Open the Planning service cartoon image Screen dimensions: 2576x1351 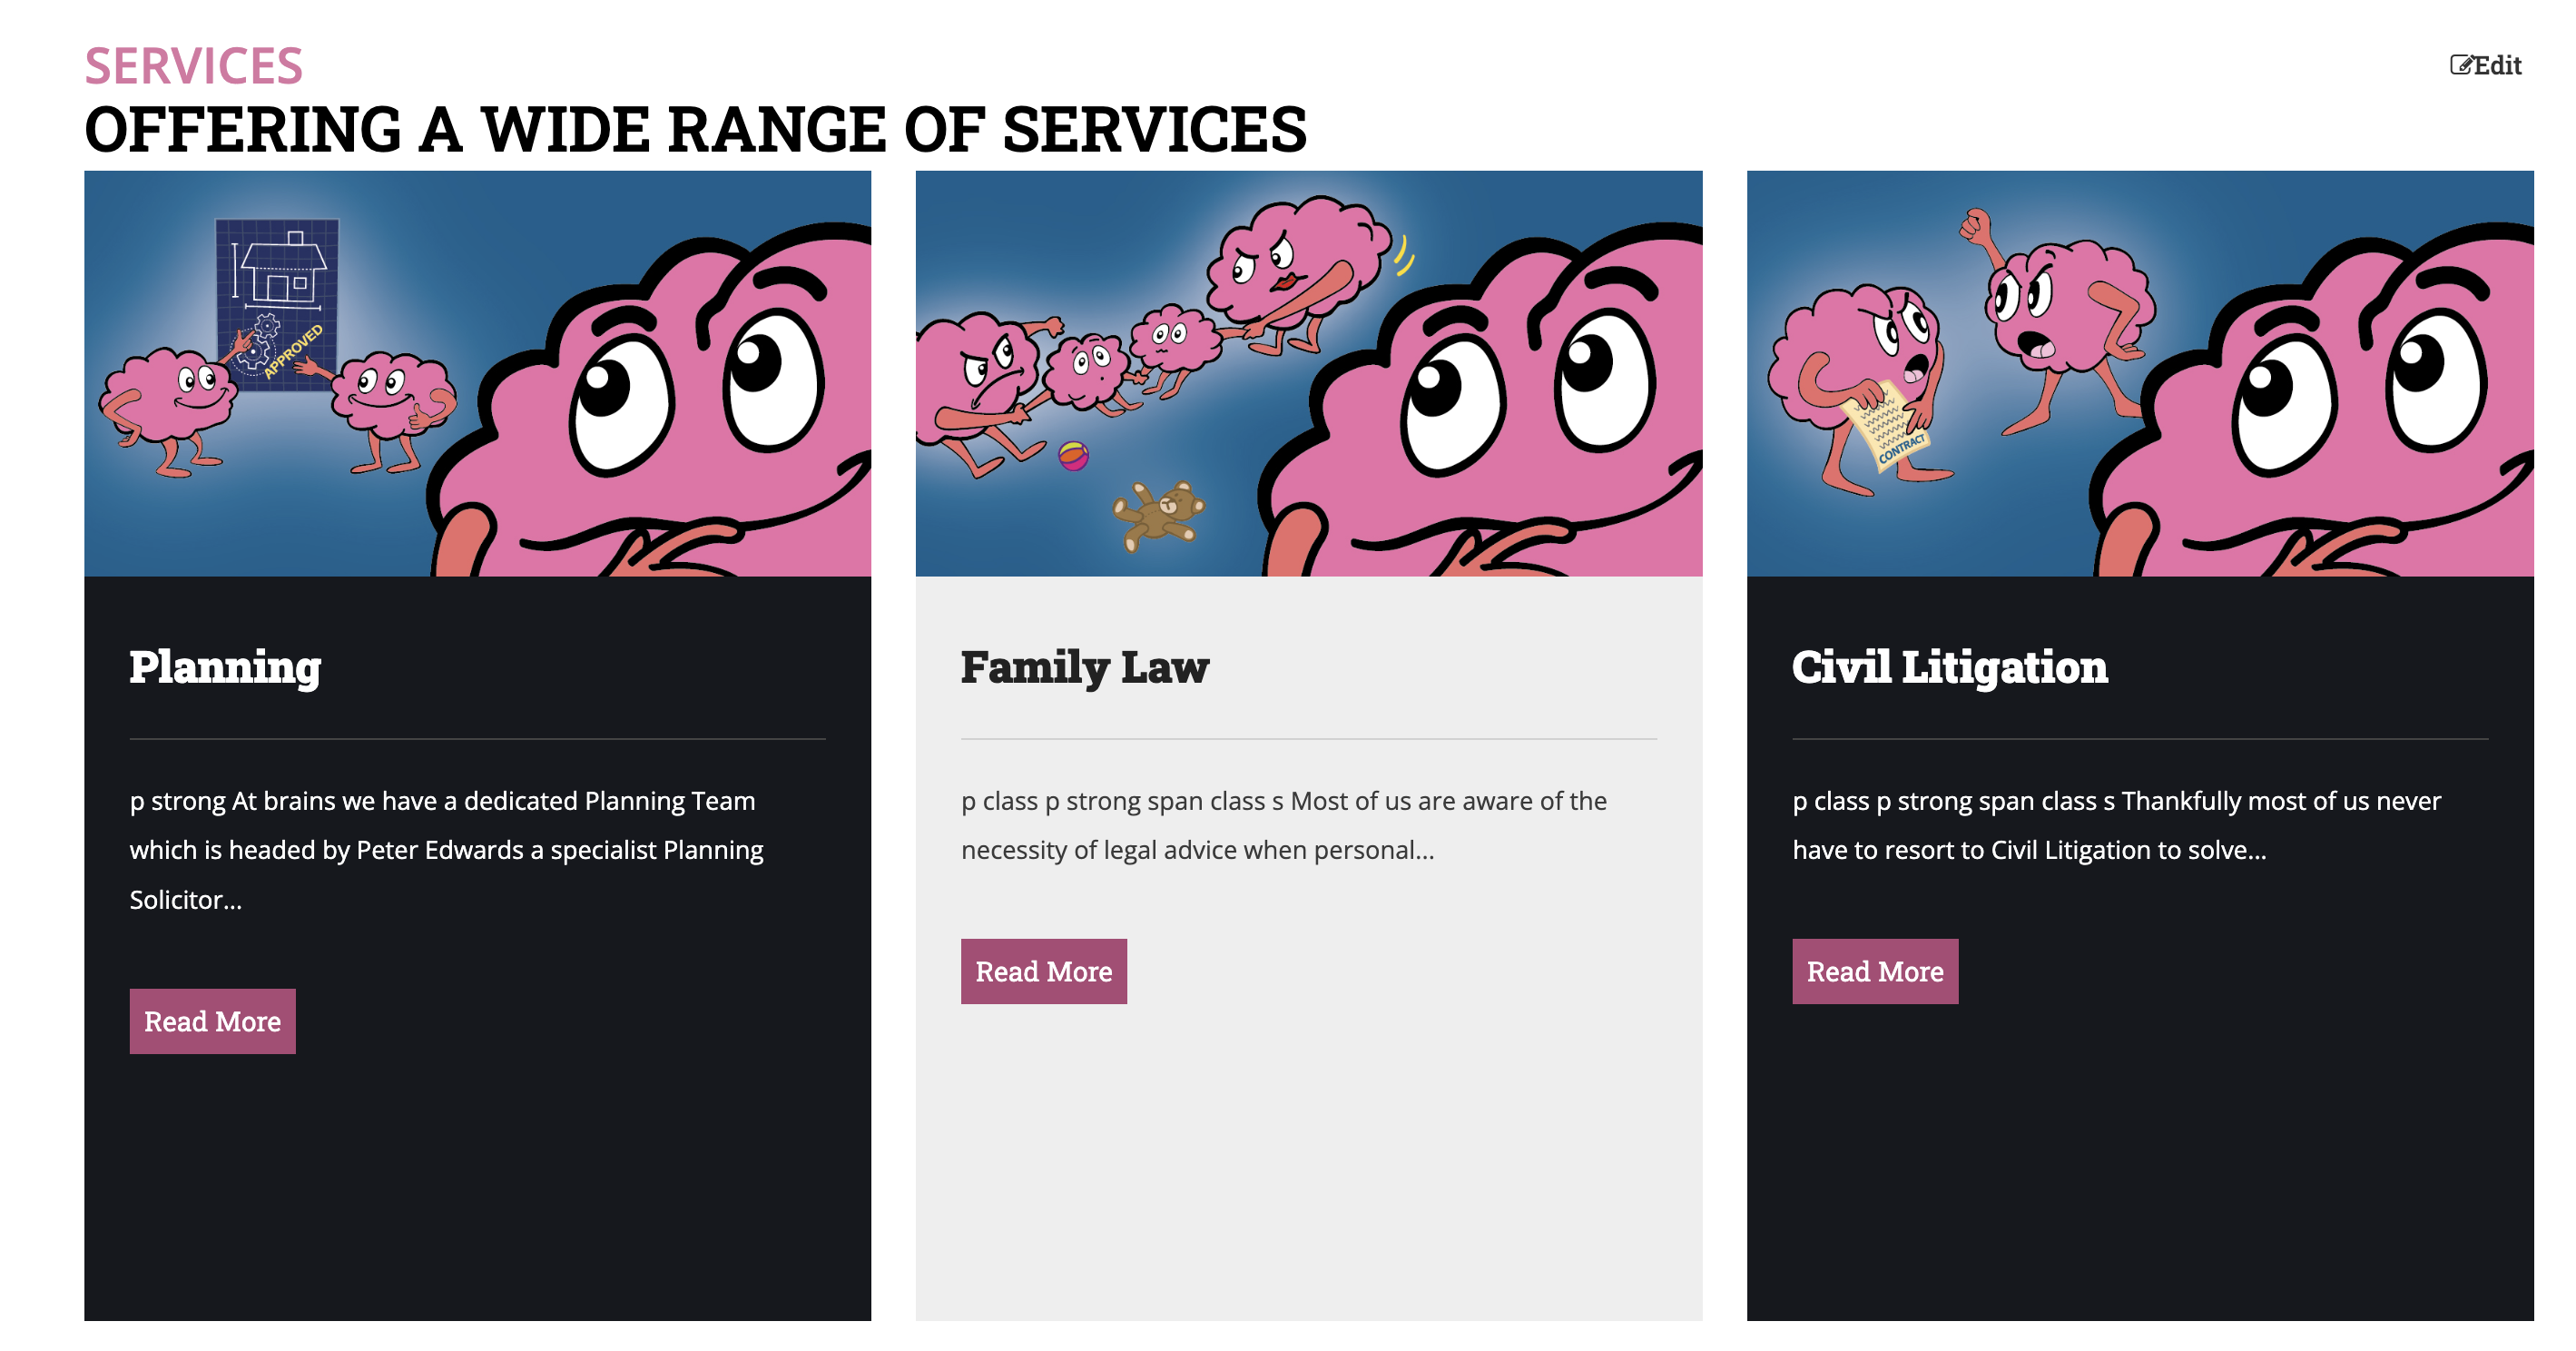click(477, 373)
